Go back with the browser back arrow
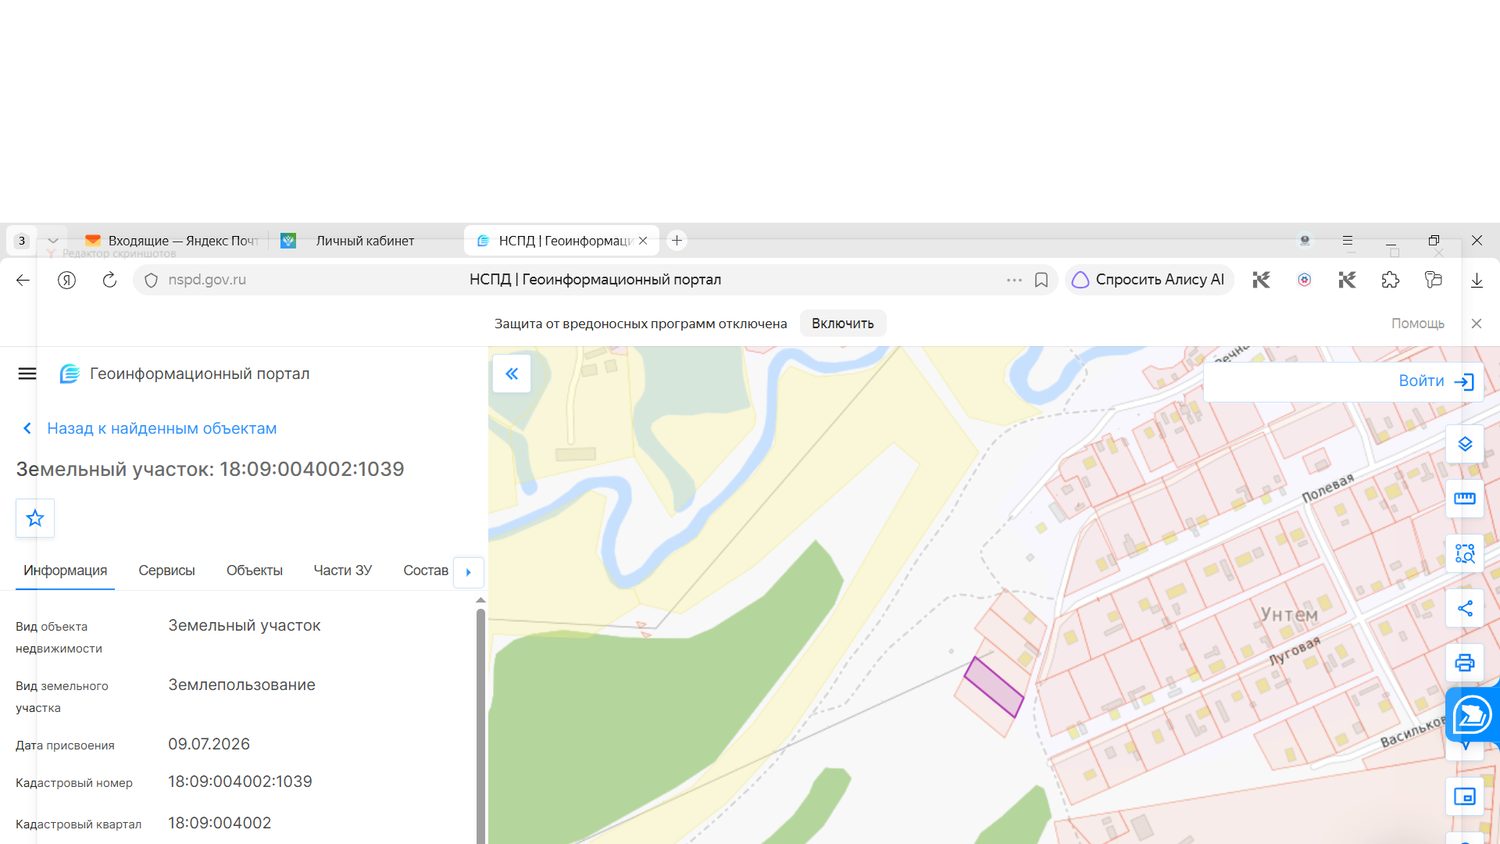 pos(23,280)
